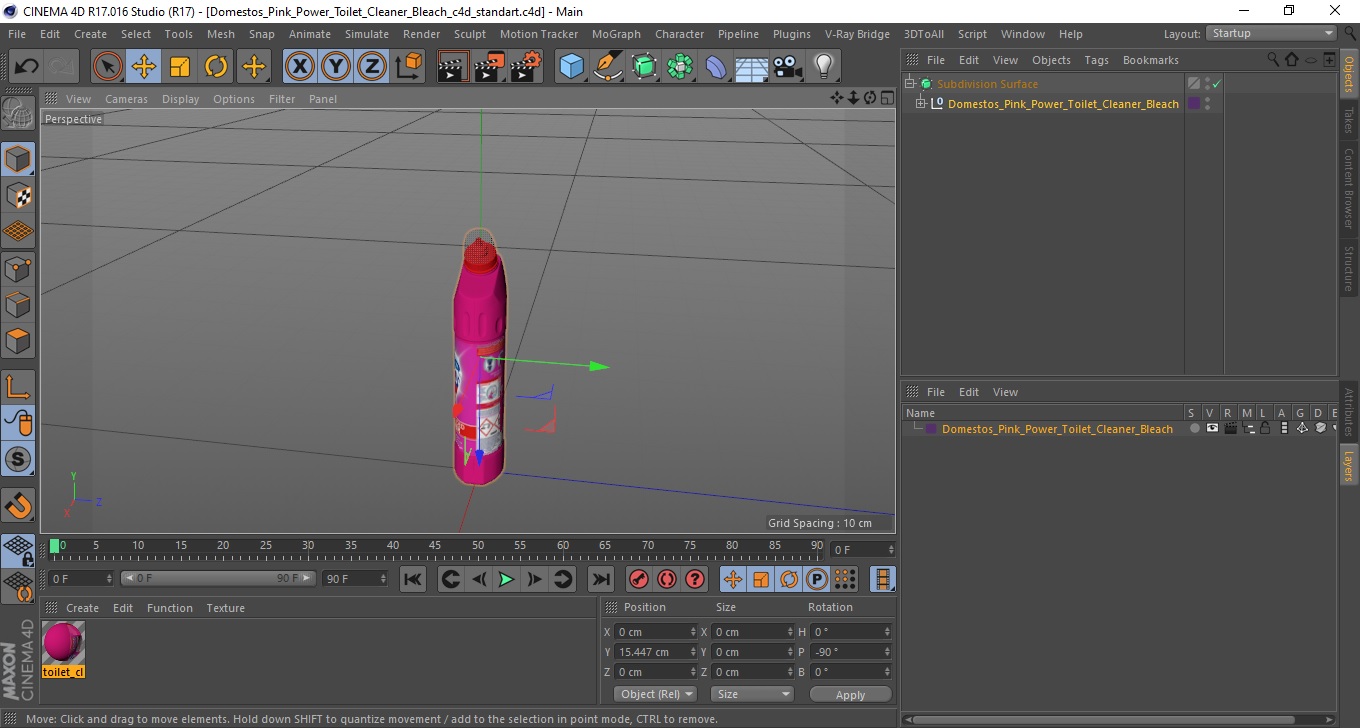The image size is (1360, 728).
Task: Click the Undo arrow icon
Action: point(26,67)
